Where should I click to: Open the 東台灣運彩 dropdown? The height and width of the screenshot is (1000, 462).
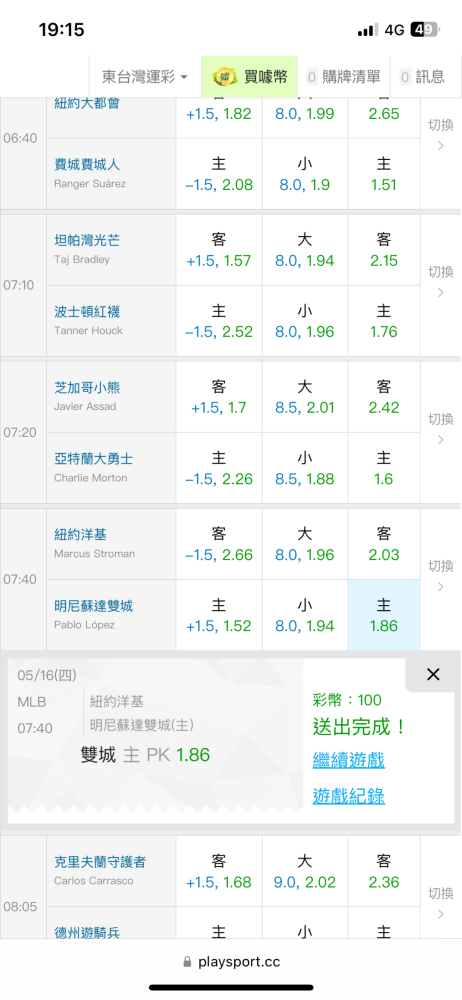145,77
